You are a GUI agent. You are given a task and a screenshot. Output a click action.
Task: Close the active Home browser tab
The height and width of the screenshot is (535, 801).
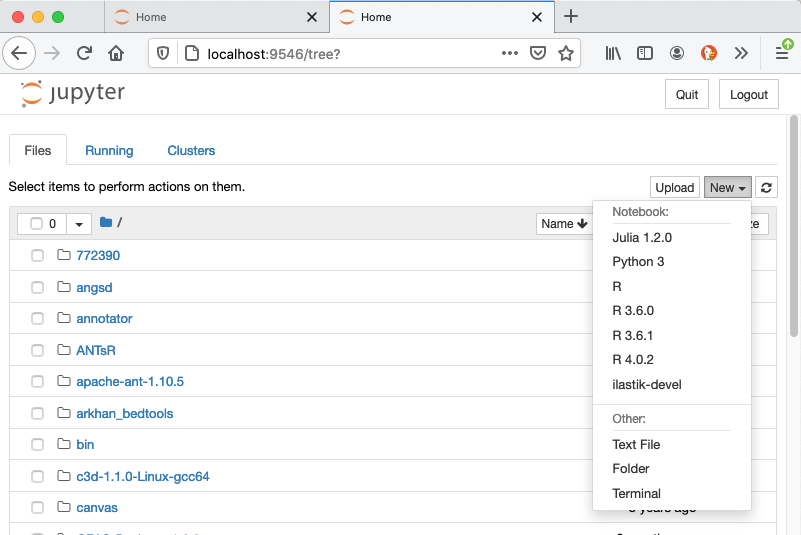tap(536, 17)
